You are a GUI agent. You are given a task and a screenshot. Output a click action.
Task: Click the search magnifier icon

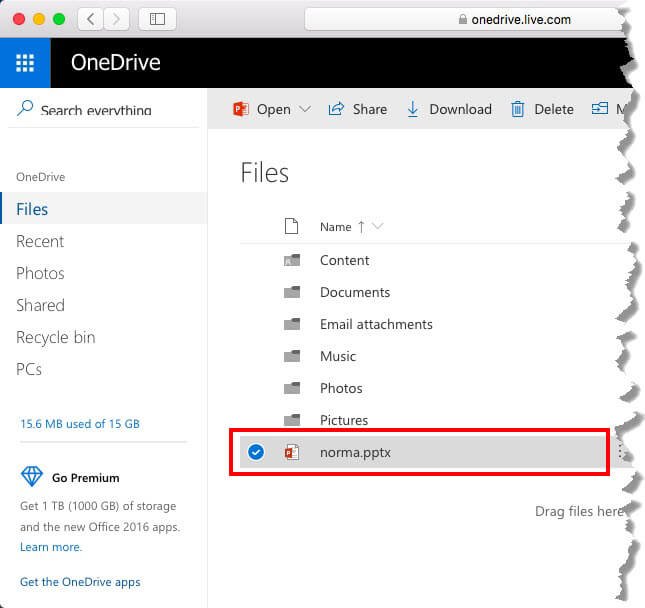click(x=25, y=108)
